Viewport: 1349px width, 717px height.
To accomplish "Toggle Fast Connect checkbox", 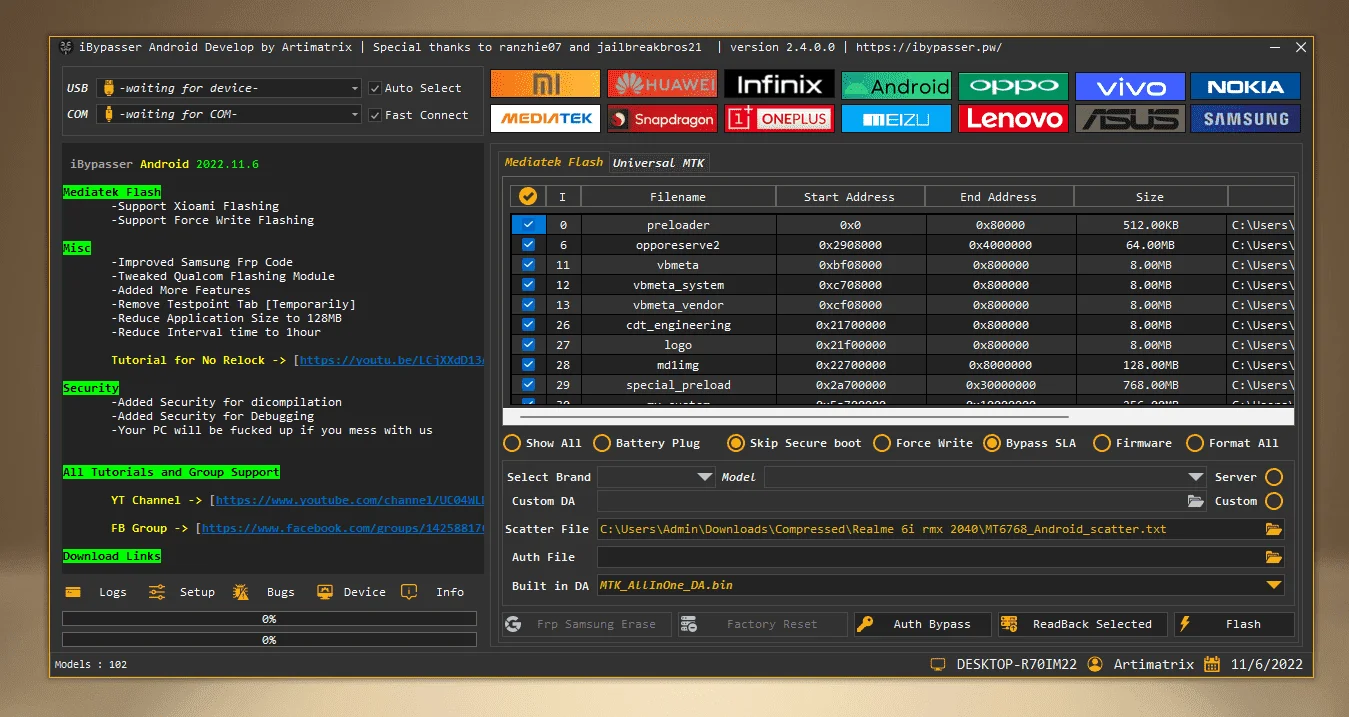I will point(375,115).
